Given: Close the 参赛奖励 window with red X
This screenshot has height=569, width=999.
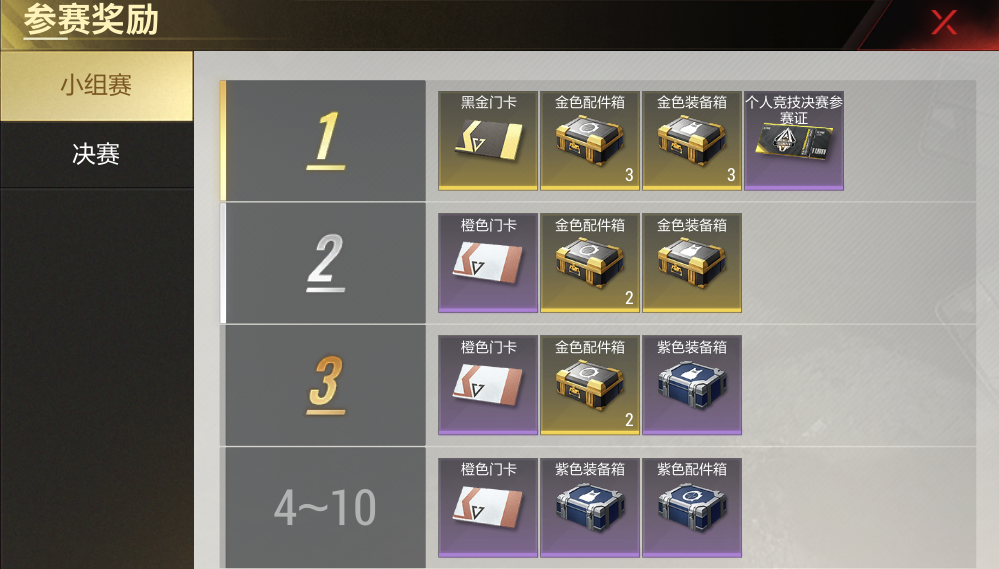Looking at the screenshot, I should tap(944, 22).
